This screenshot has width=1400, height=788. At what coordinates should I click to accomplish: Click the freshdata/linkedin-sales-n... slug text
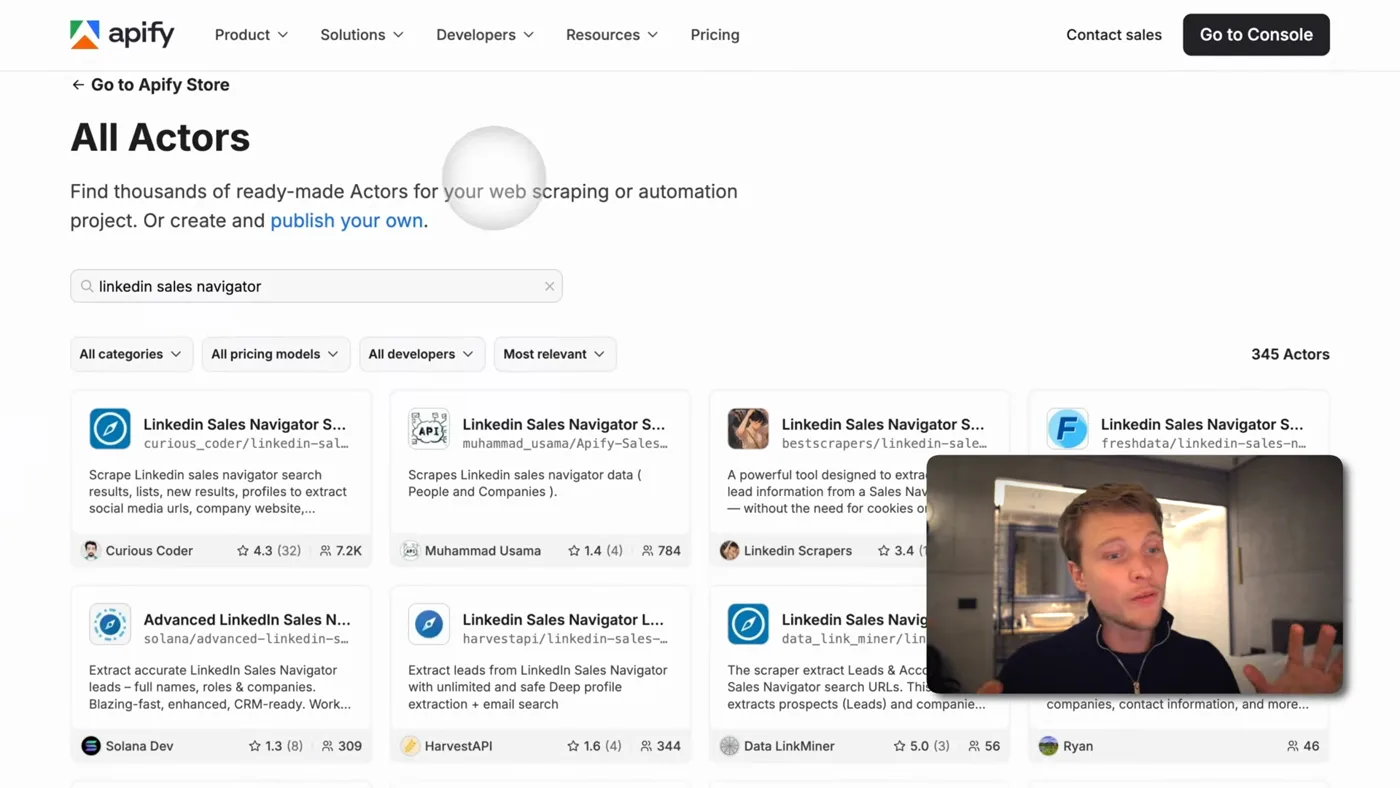tap(1203, 443)
